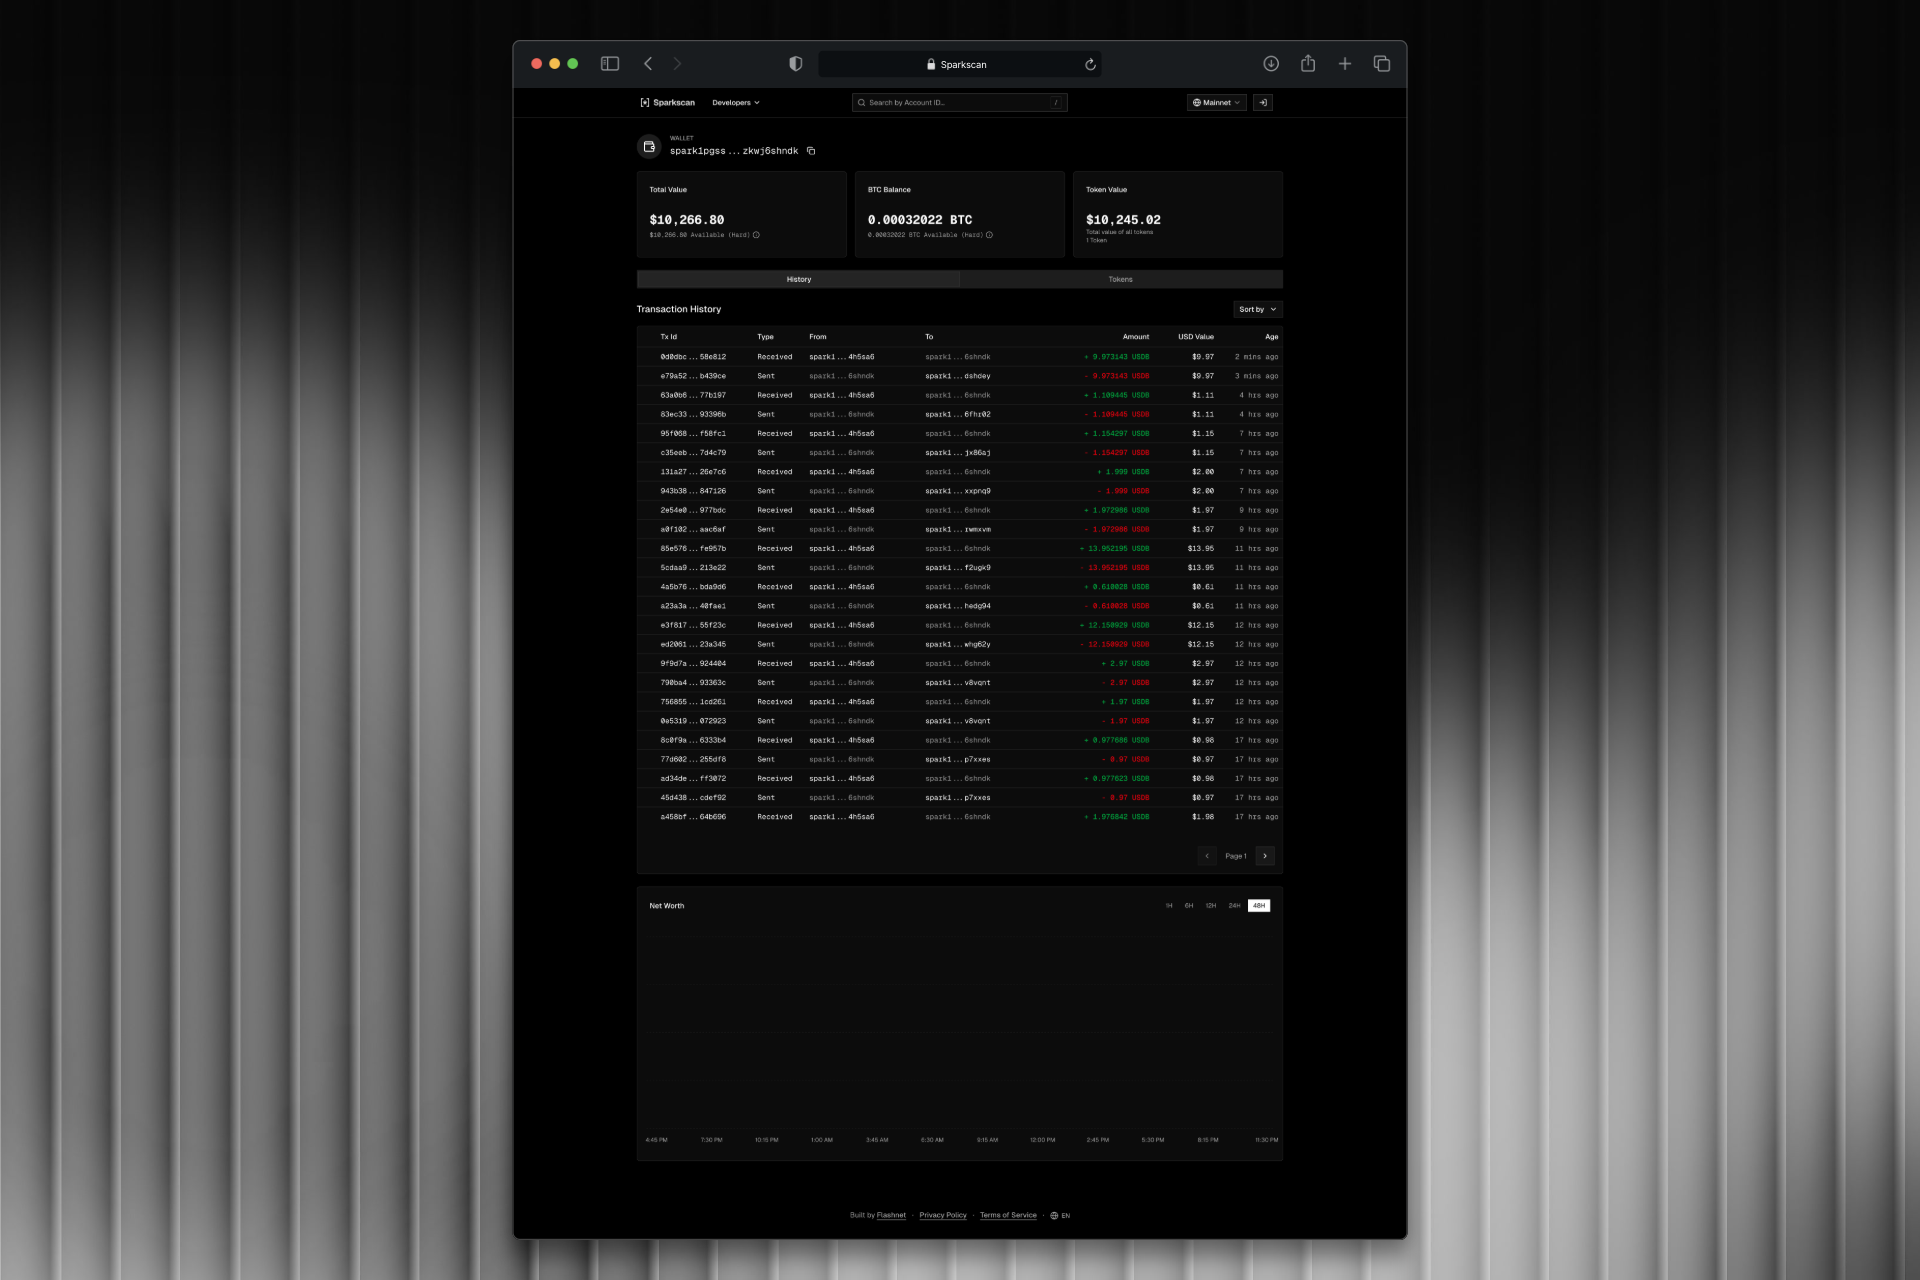This screenshot has height=1280, width=1920.
Task: Click the Safari reload button in address bar
Action: (1089, 63)
